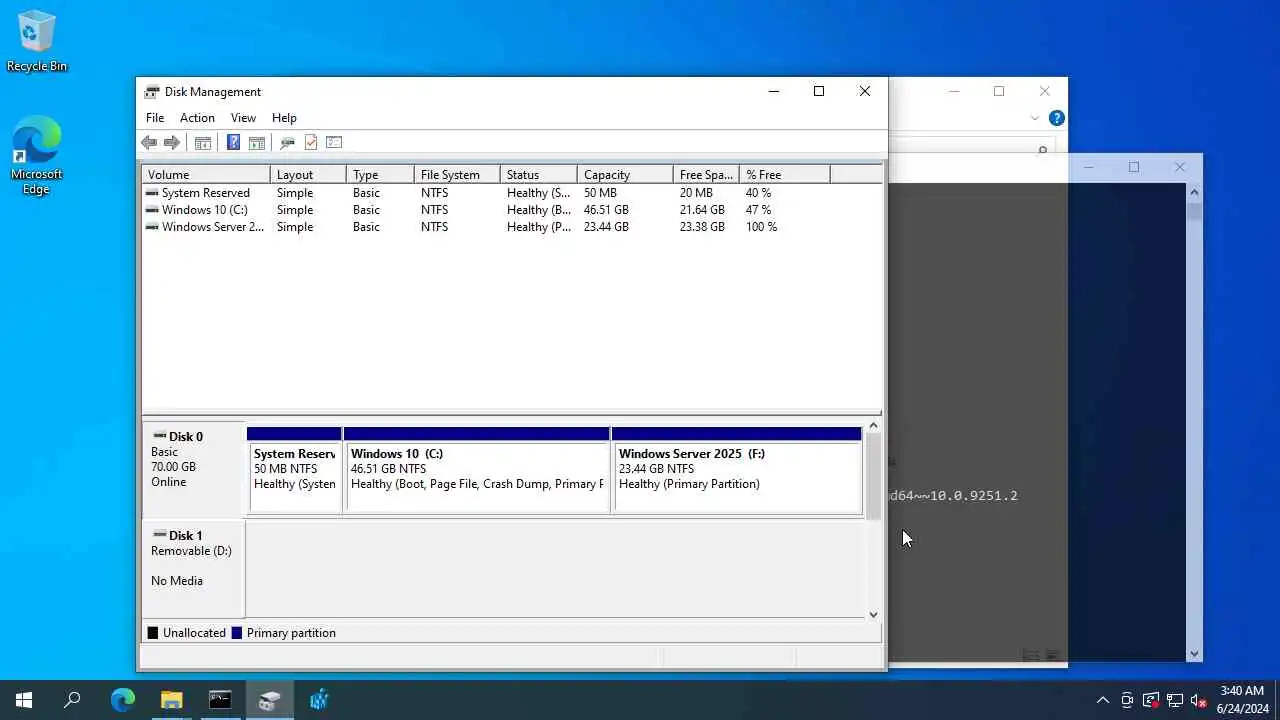Click the Disk Management title bar icon

tap(152, 92)
